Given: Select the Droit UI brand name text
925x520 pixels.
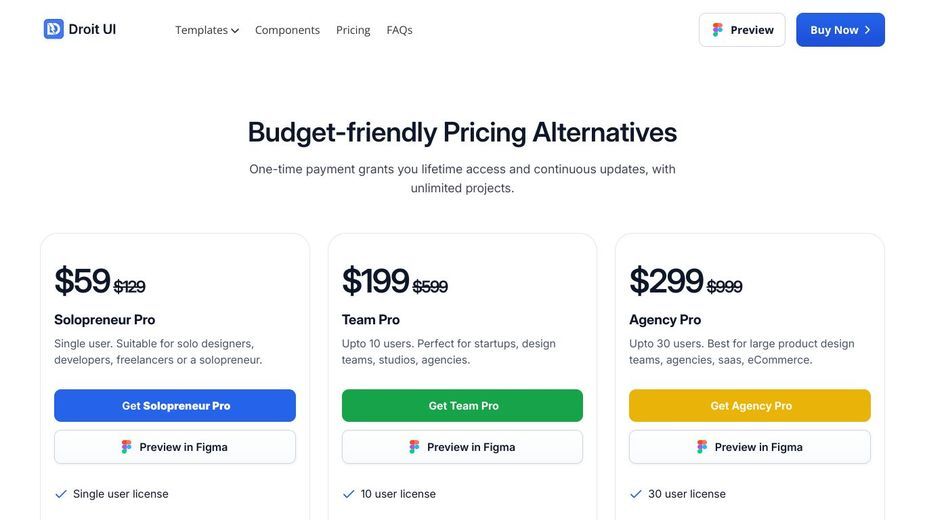Looking at the screenshot, I should tap(92, 29).
